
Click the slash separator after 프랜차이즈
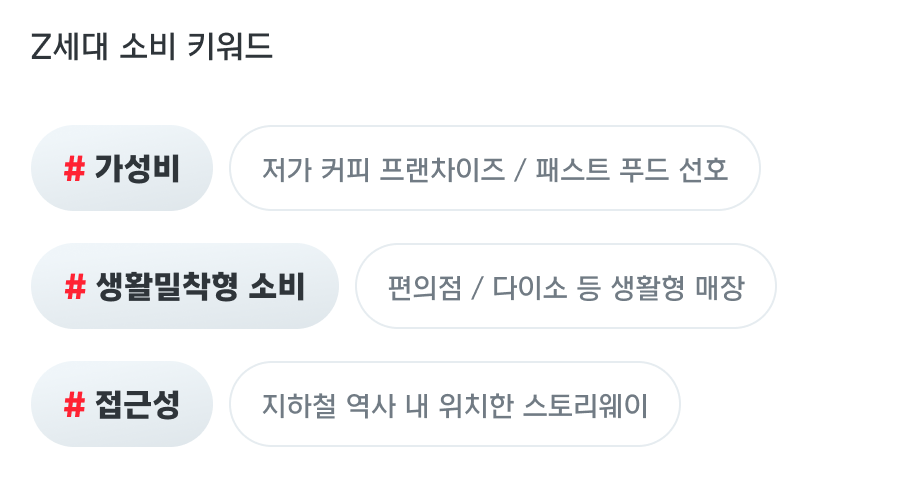point(520,169)
